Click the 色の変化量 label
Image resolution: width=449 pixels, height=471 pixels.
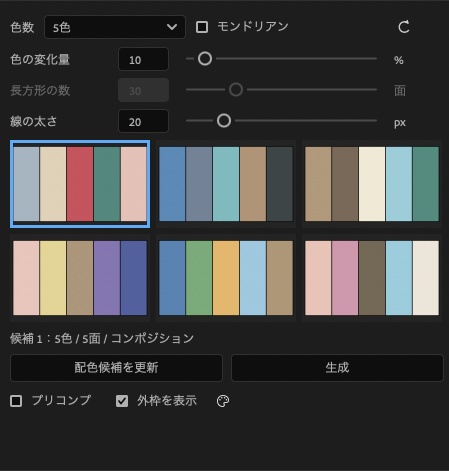40,60
